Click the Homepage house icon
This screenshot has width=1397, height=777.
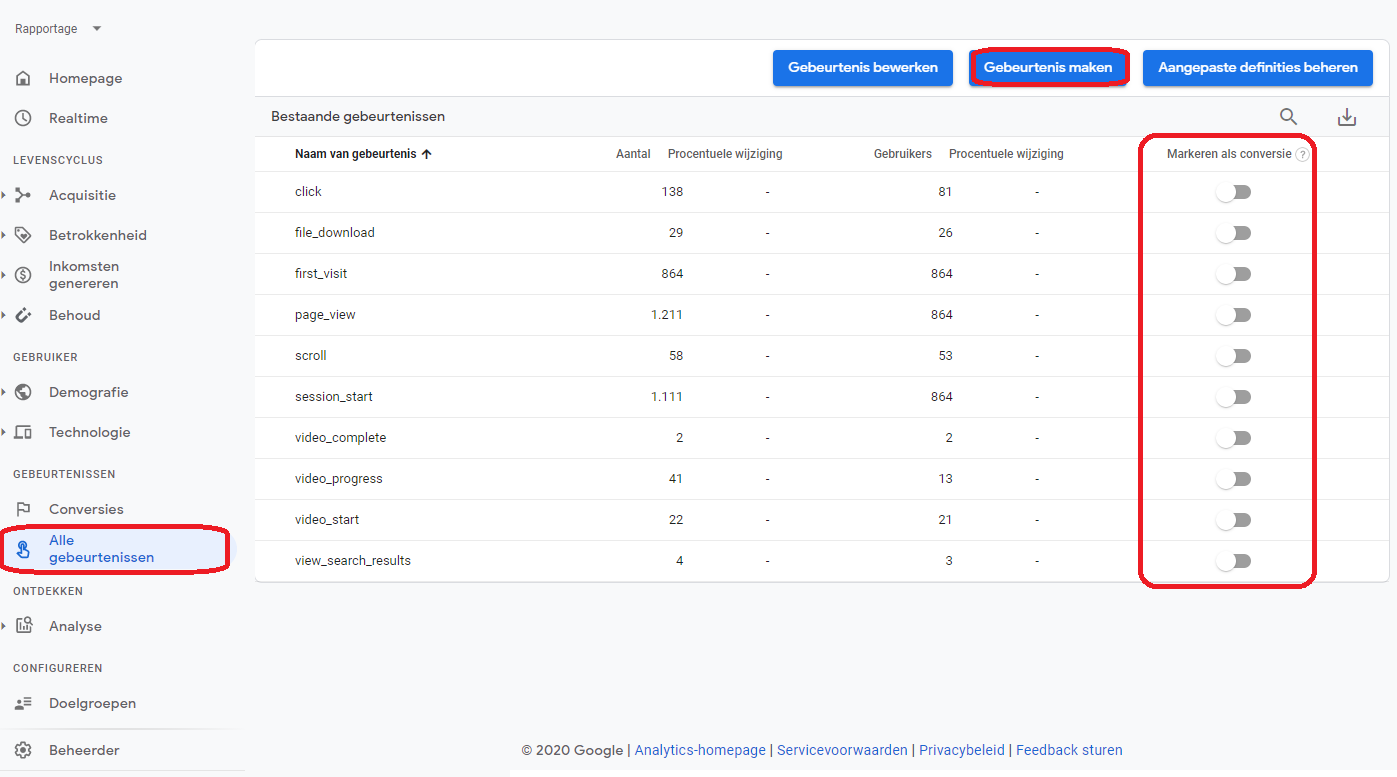[x=23, y=78]
